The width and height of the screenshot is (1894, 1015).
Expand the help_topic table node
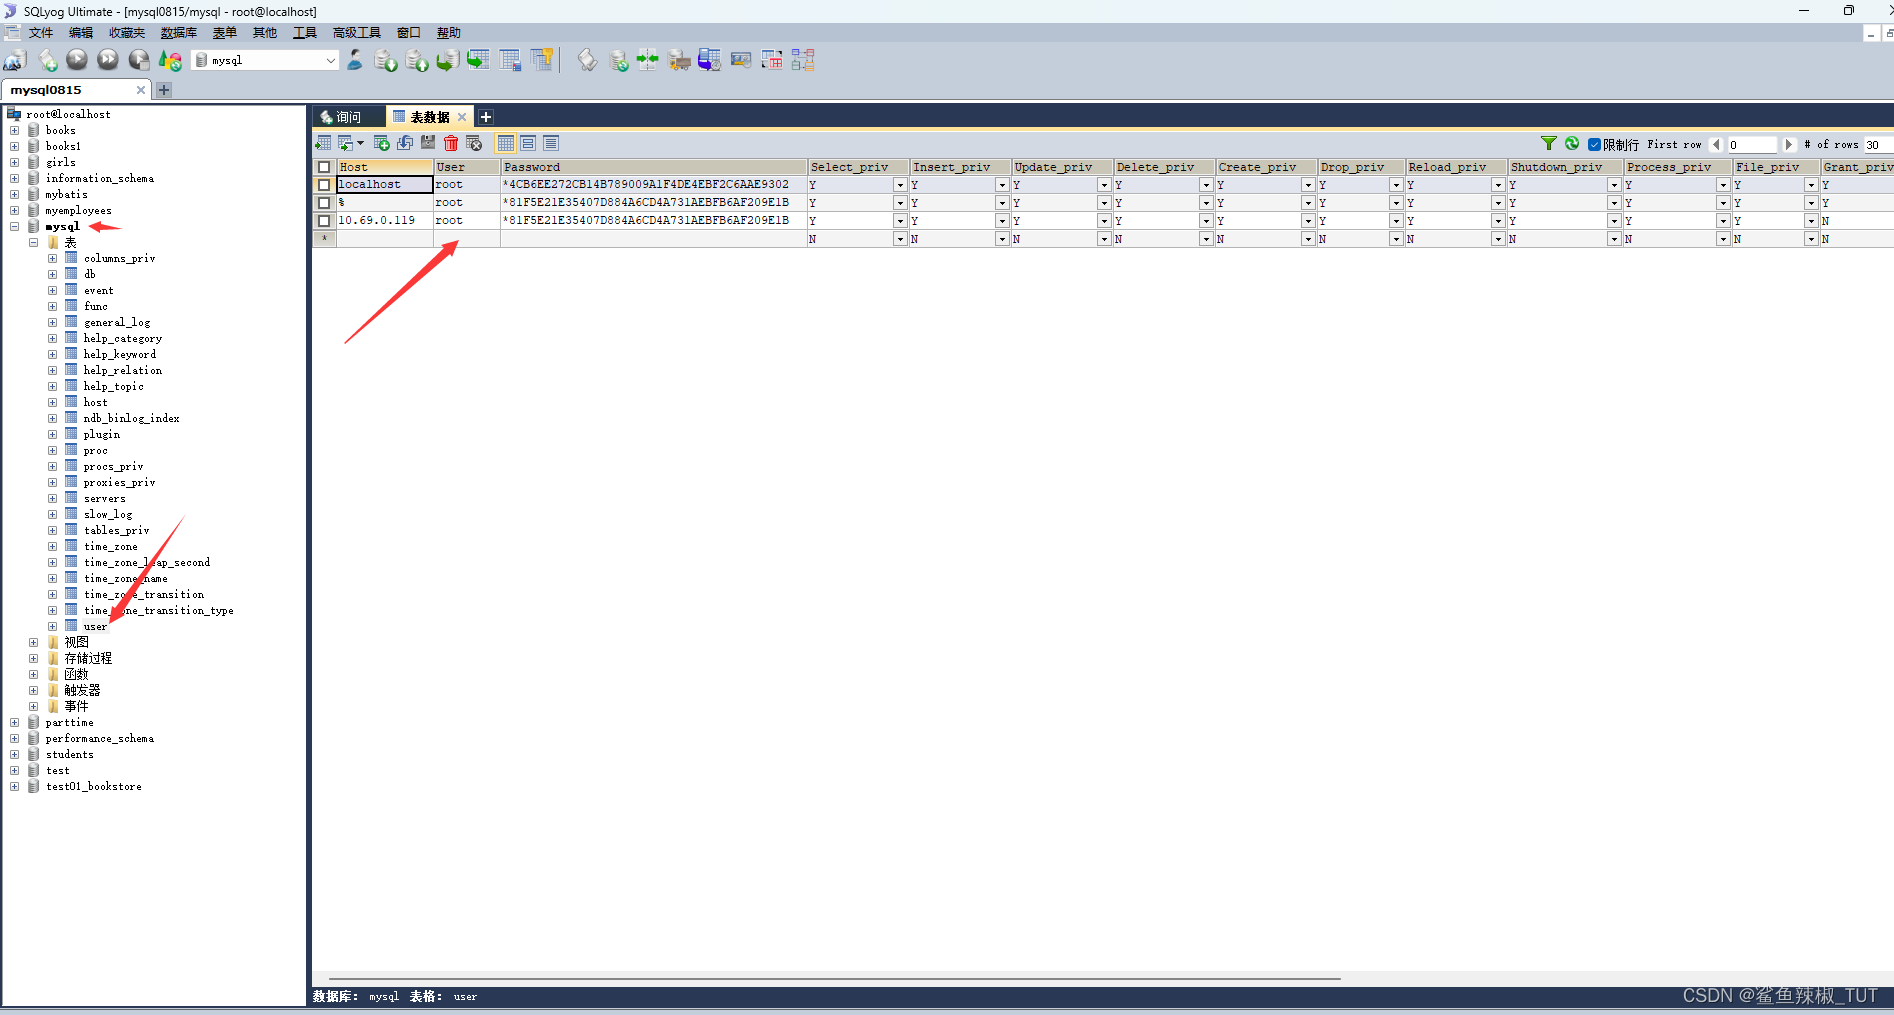[x=52, y=386]
